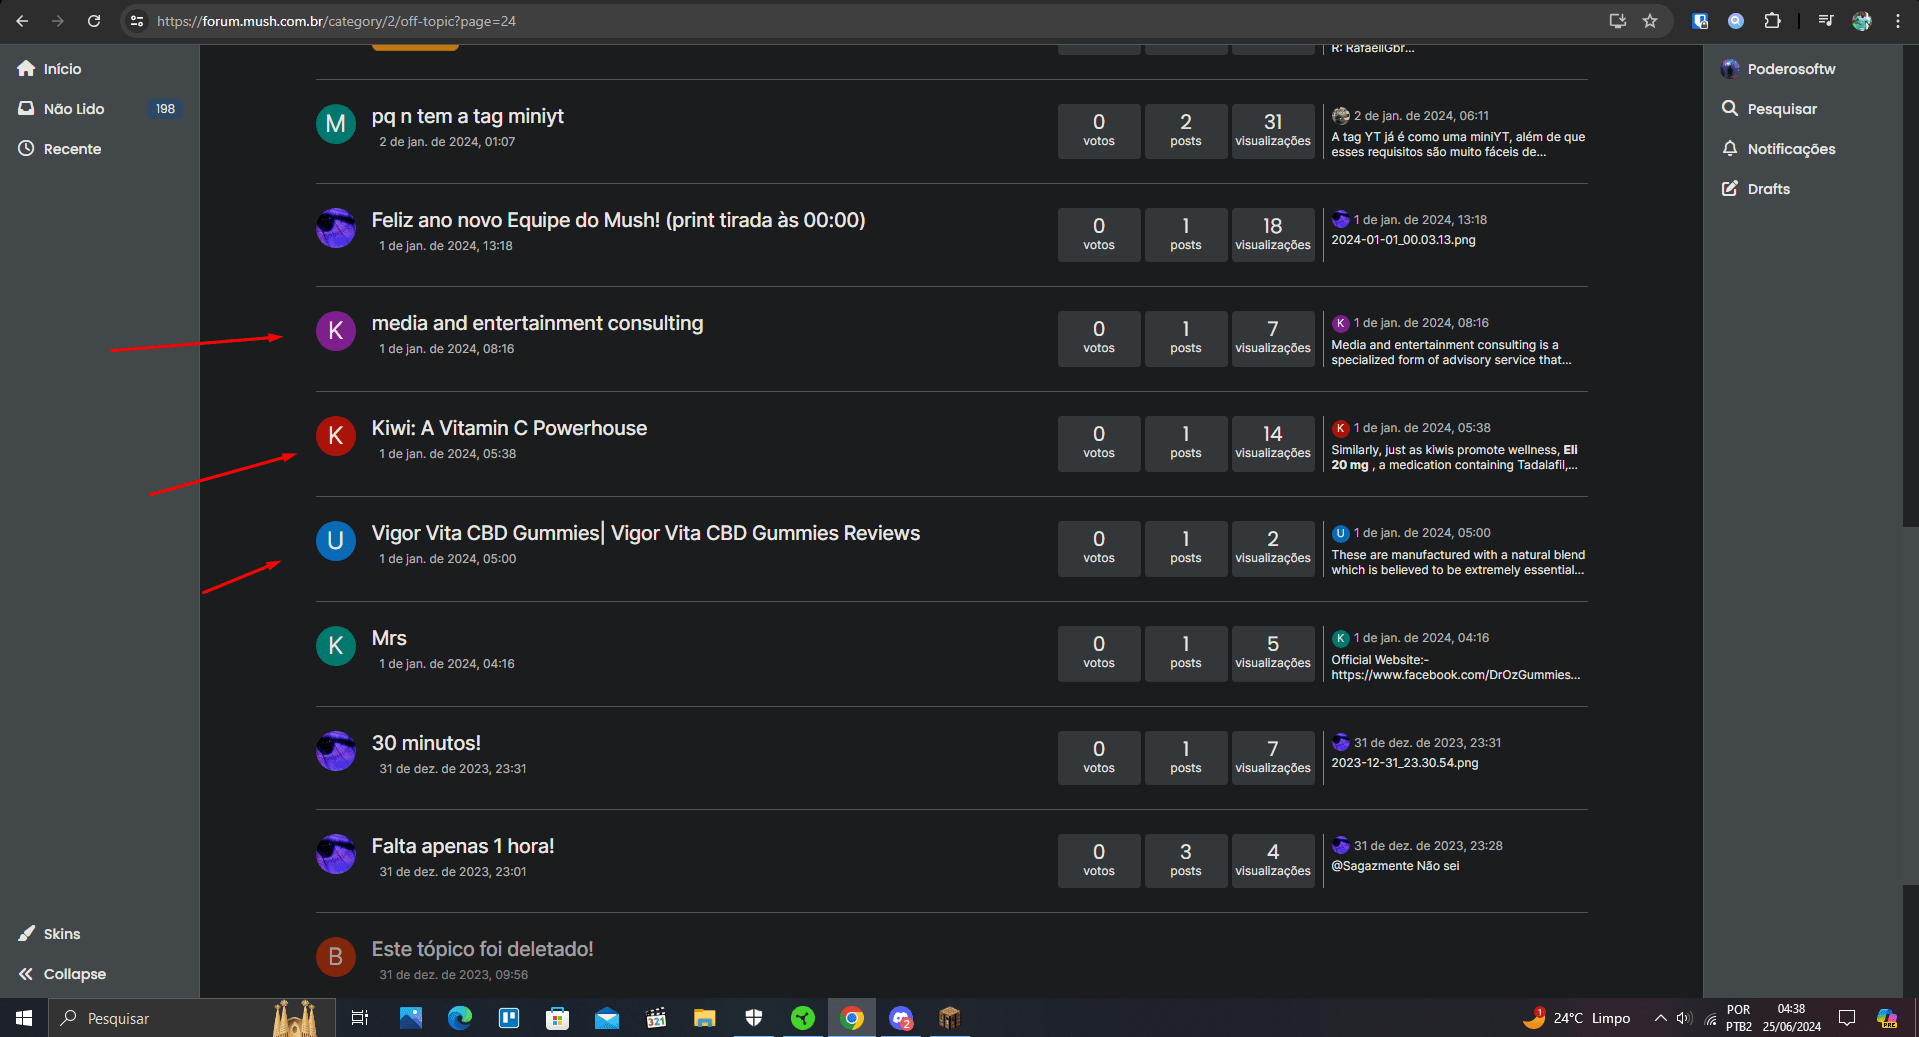Open the Vigor Vita CBD Gummies topic

(x=645, y=533)
